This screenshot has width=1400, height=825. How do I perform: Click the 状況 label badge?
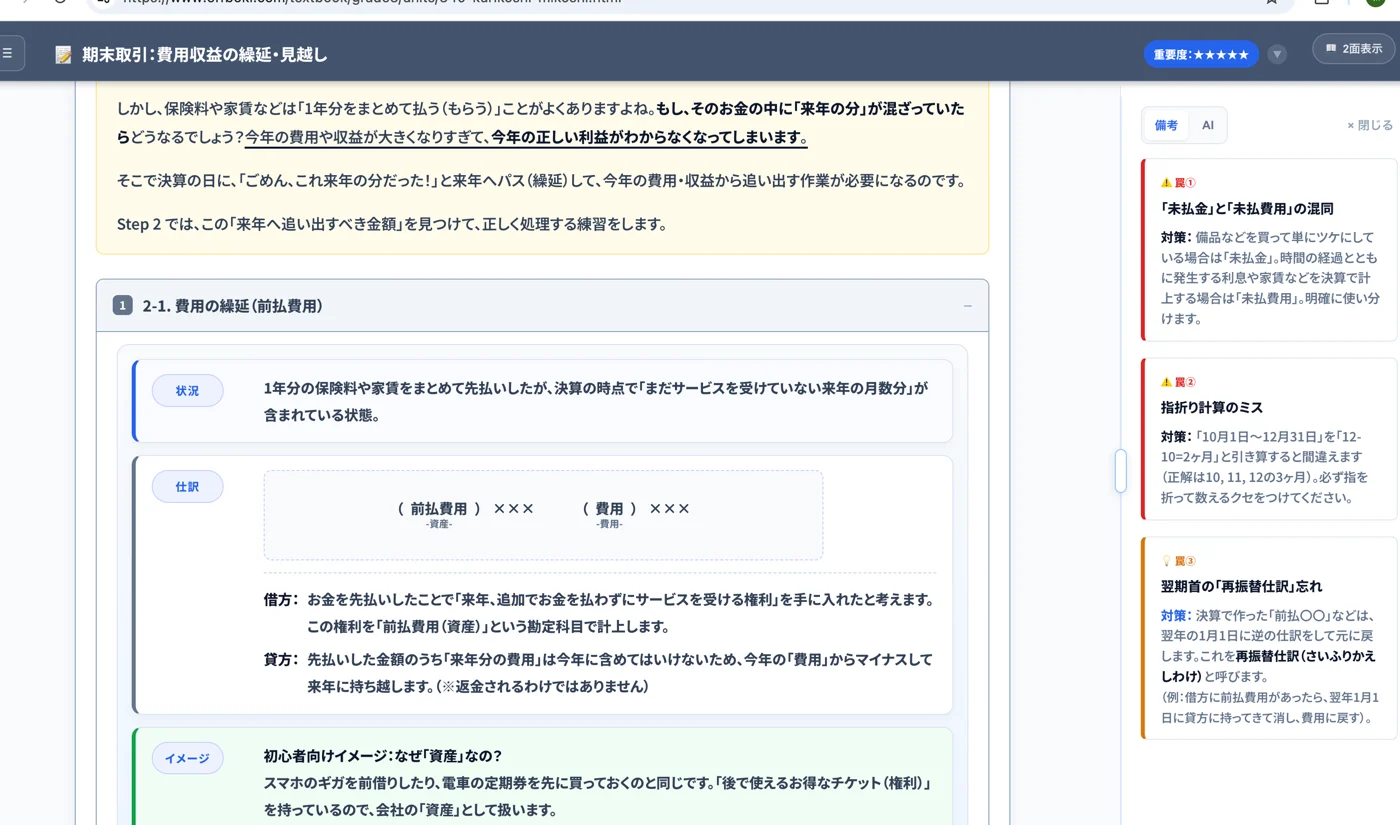pos(187,391)
